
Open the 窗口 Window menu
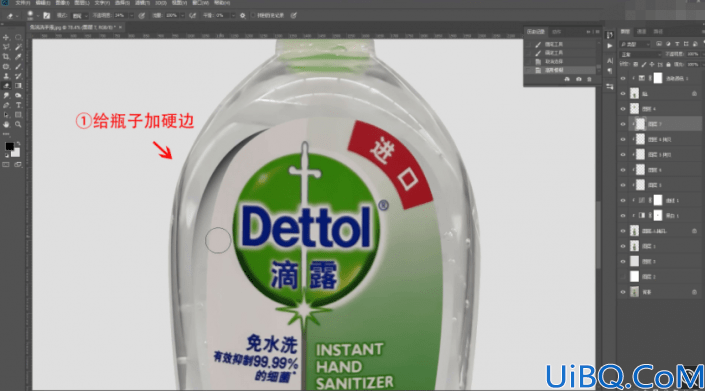point(200,3)
